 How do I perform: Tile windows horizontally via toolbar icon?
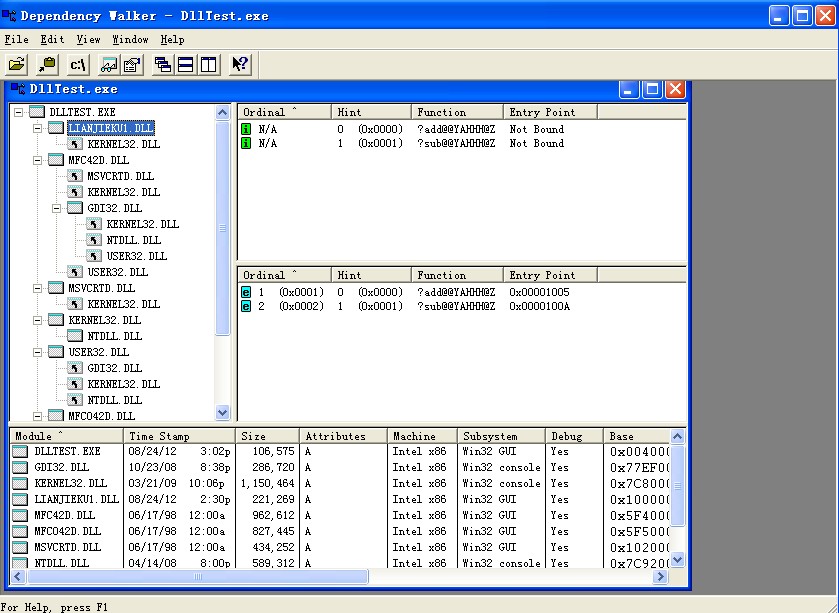(185, 64)
